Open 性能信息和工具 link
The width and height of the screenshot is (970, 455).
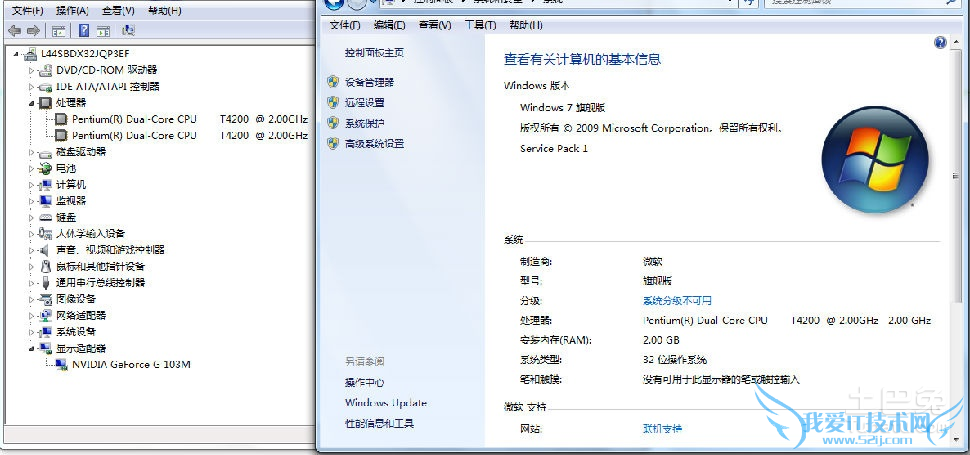pyautogui.click(x=379, y=423)
